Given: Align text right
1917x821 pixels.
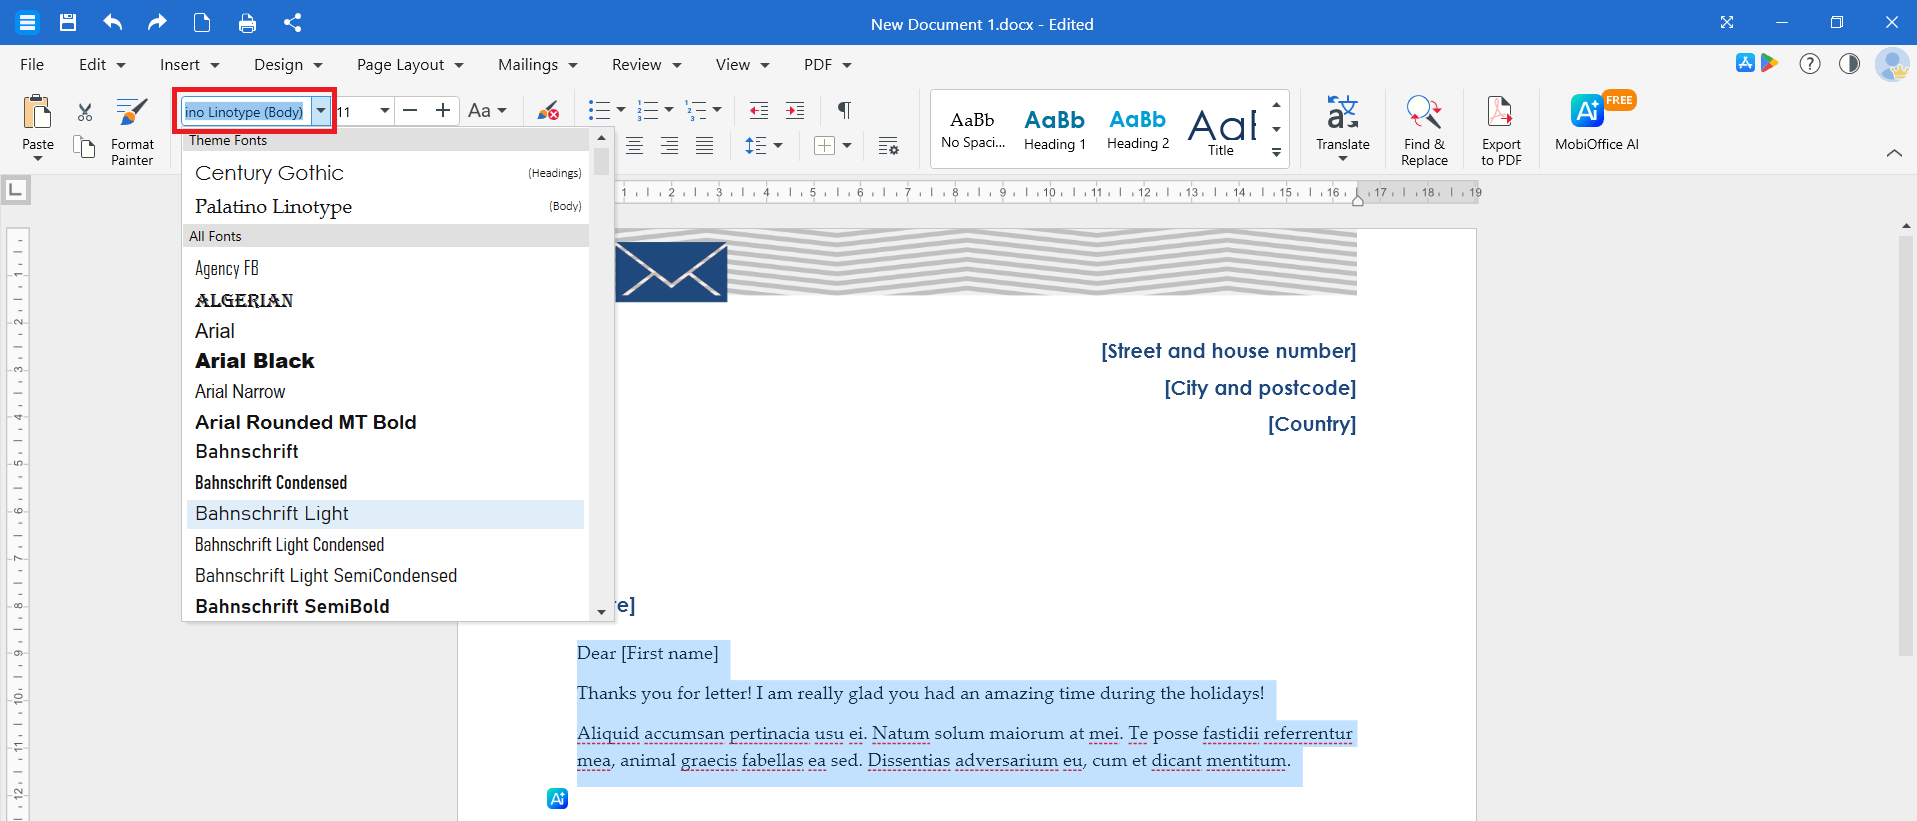Looking at the screenshot, I should pyautogui.click(x=669, y=146).
